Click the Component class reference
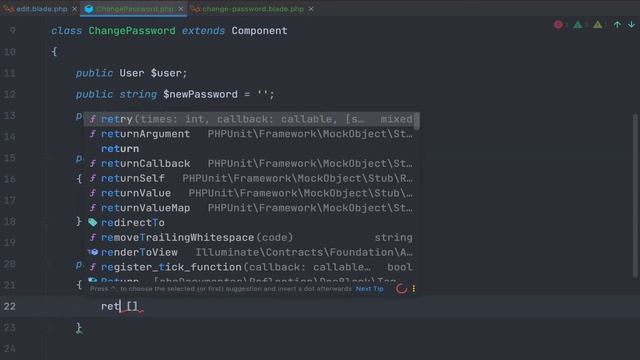The height and width of the screenshot is (360, 640). click(x=259, y=31)
